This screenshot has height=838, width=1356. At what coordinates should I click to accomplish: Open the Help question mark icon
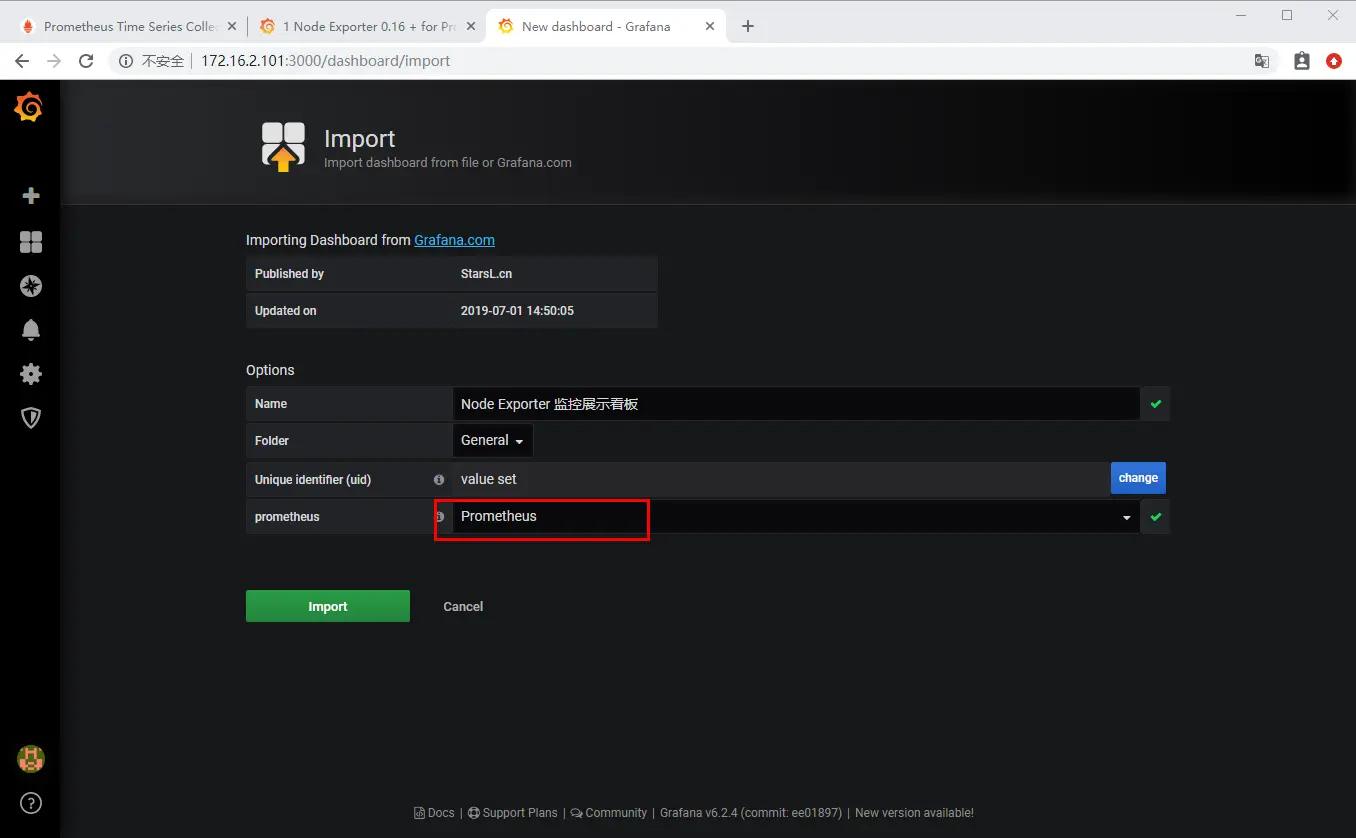31,803
